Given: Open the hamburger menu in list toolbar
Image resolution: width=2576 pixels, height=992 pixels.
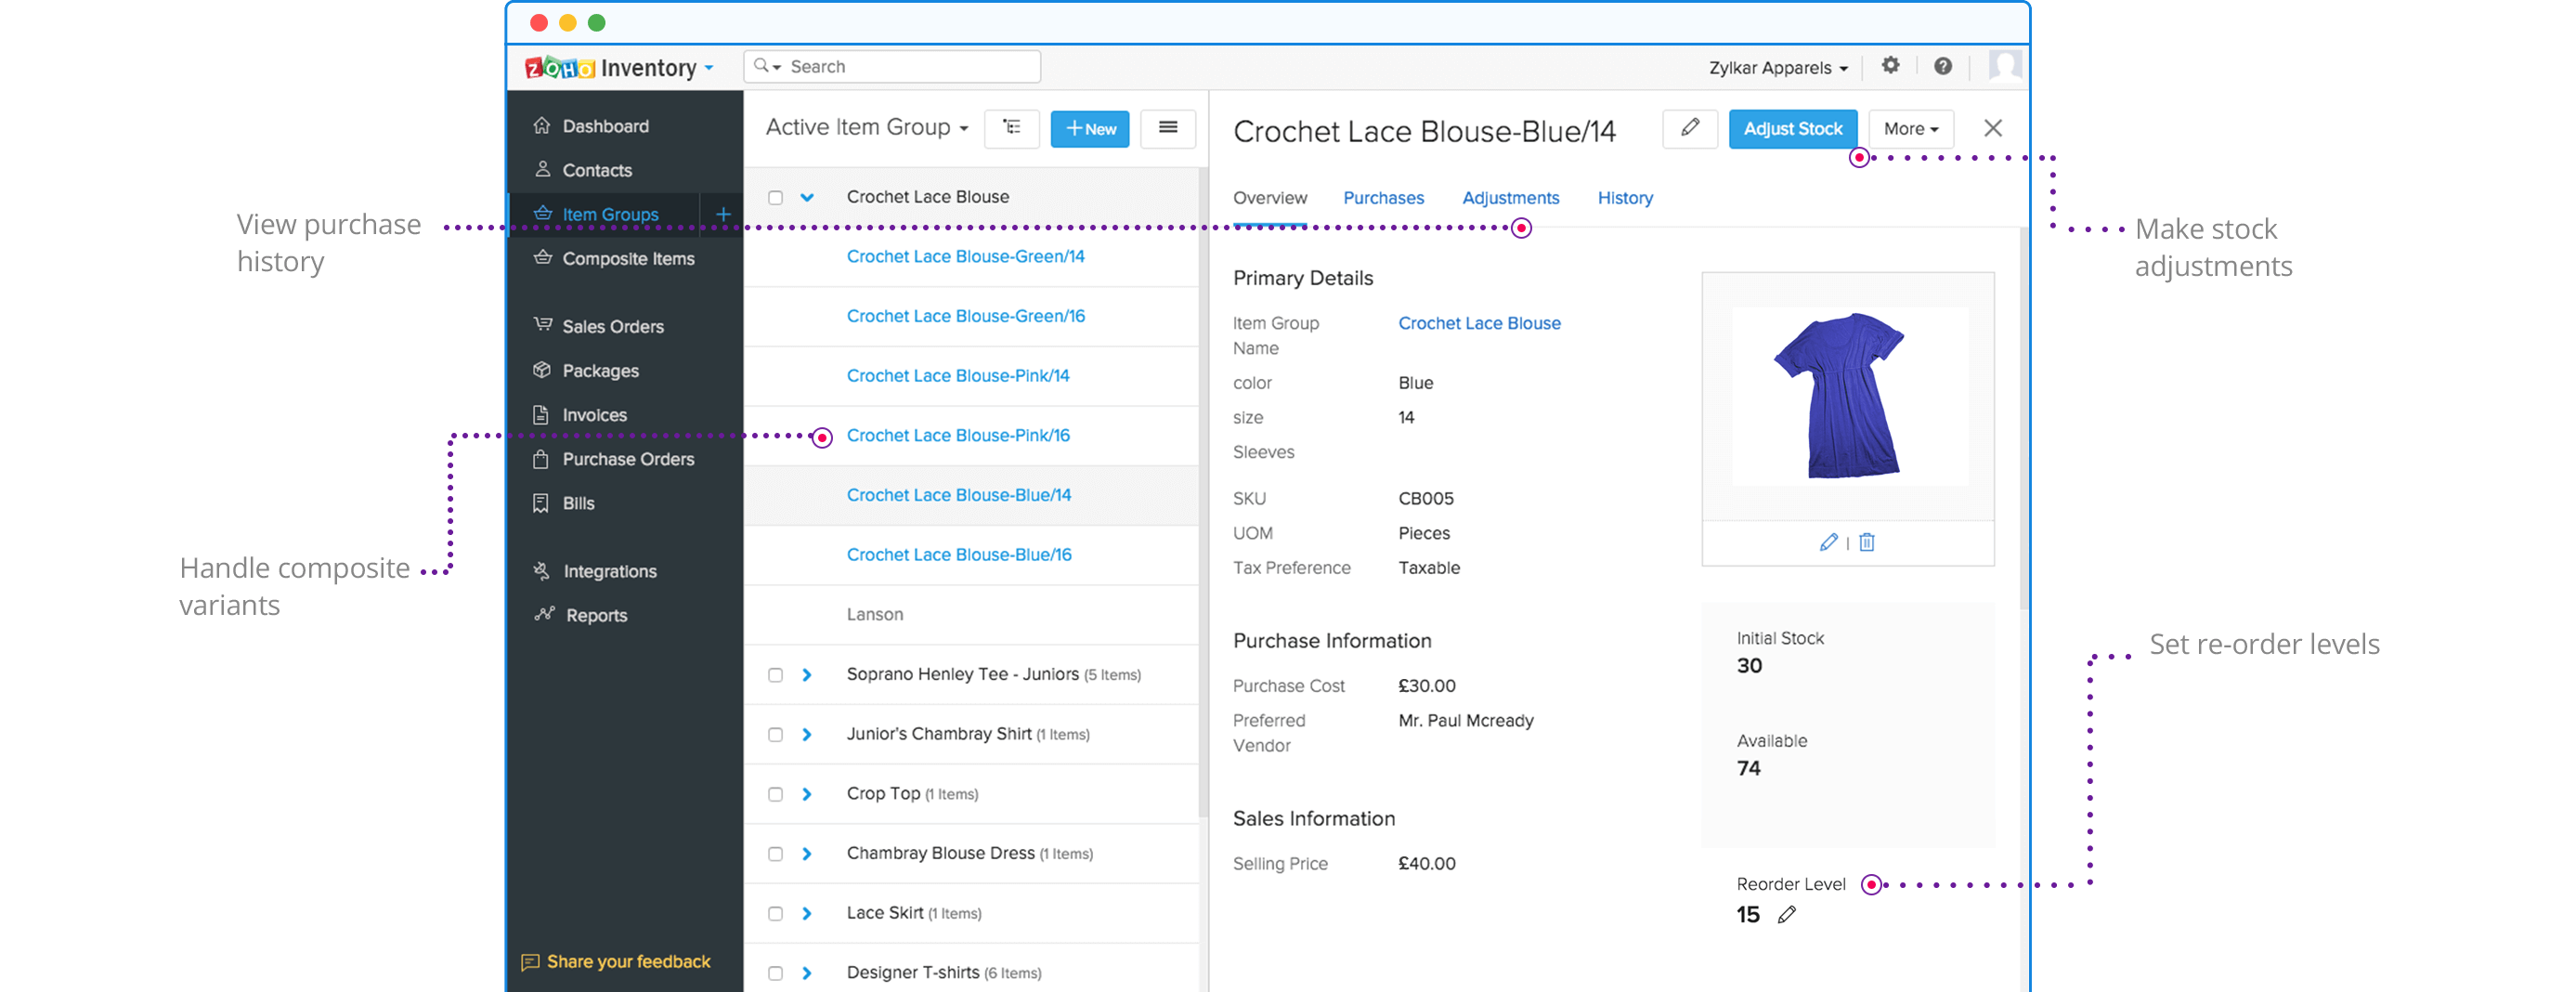Looking at the screenshot, I should tap(1167, 128).
